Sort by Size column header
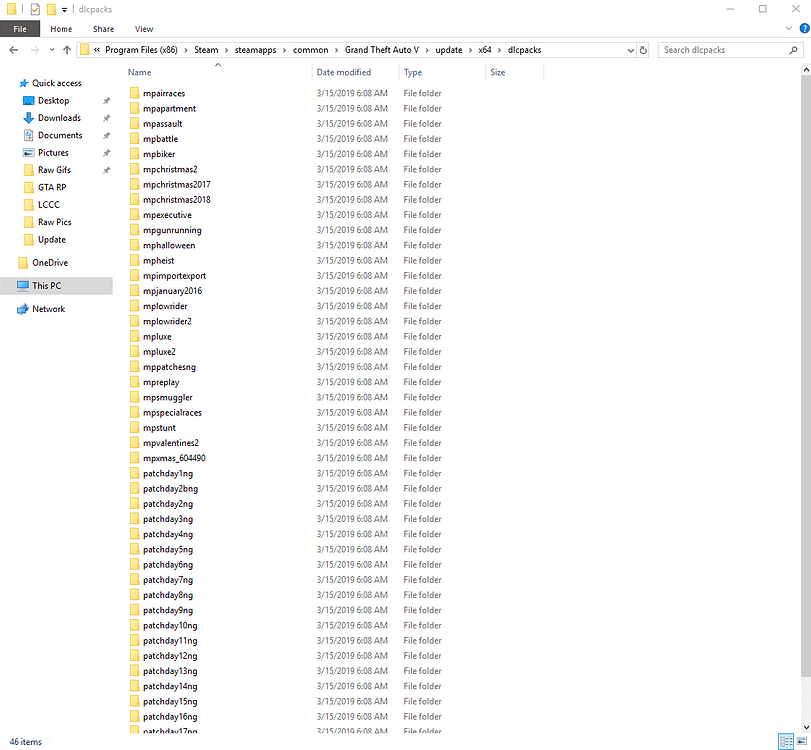811x750 pixels. (515, 72)
